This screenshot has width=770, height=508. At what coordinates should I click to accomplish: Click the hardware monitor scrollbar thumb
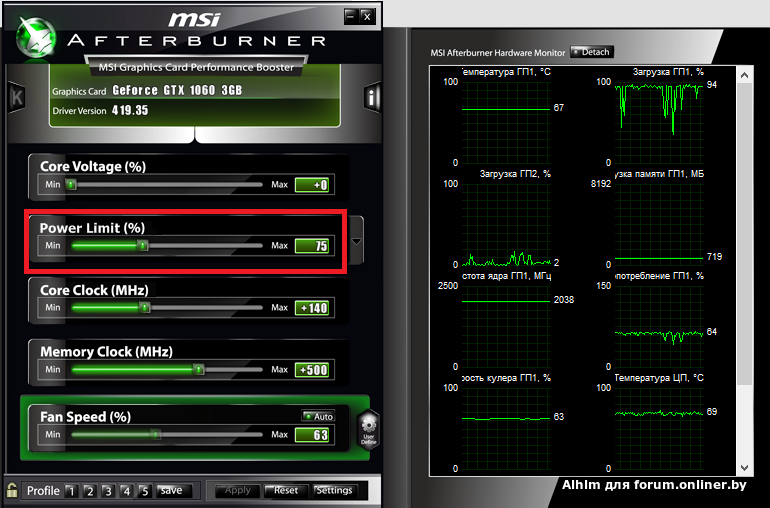pos(744,235)
